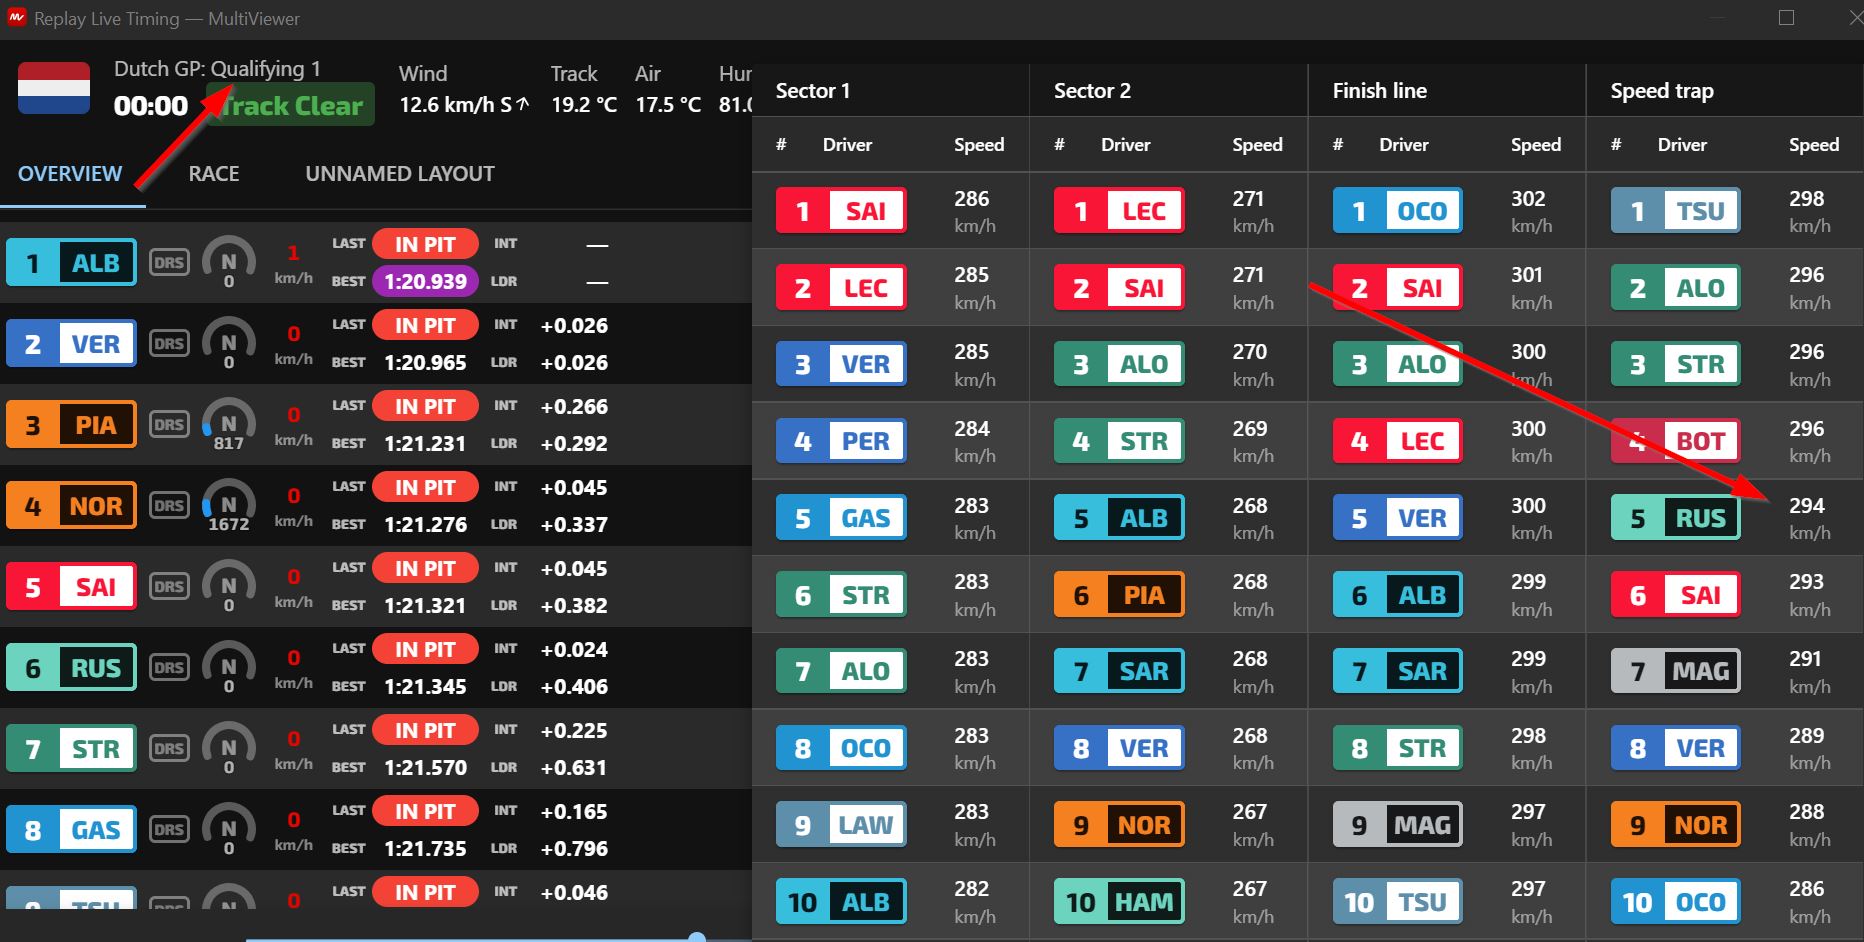The height and width of the screenshot is (942, 1864).
Task: Click the 302 km/h finish line speed for OCO
Action: tap(1532, 211)
